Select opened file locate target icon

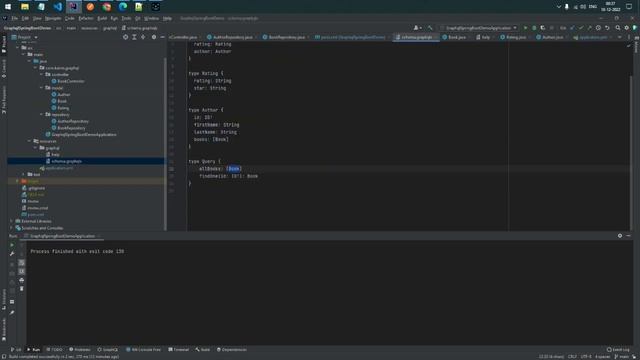pos(125,37)
